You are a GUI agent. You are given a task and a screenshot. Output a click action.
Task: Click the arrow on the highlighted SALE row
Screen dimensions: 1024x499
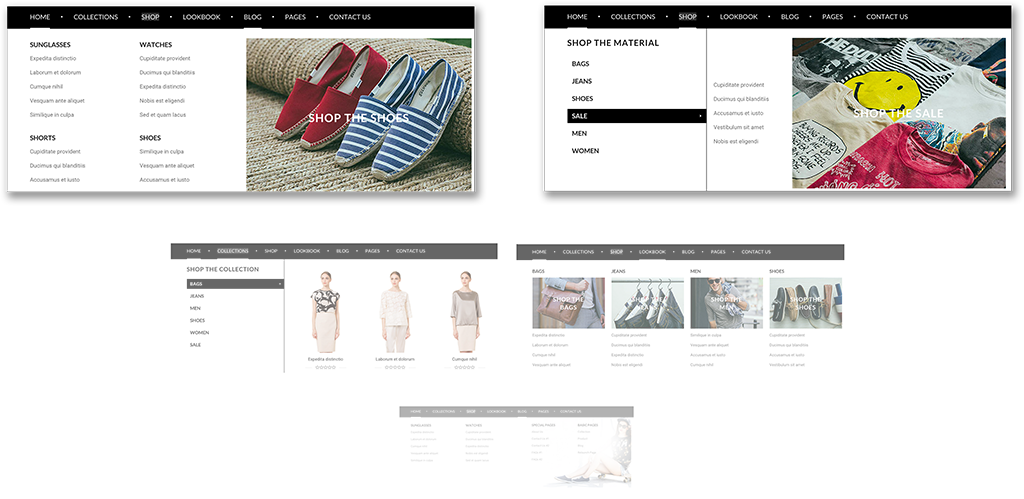click(x=700, y=116)
